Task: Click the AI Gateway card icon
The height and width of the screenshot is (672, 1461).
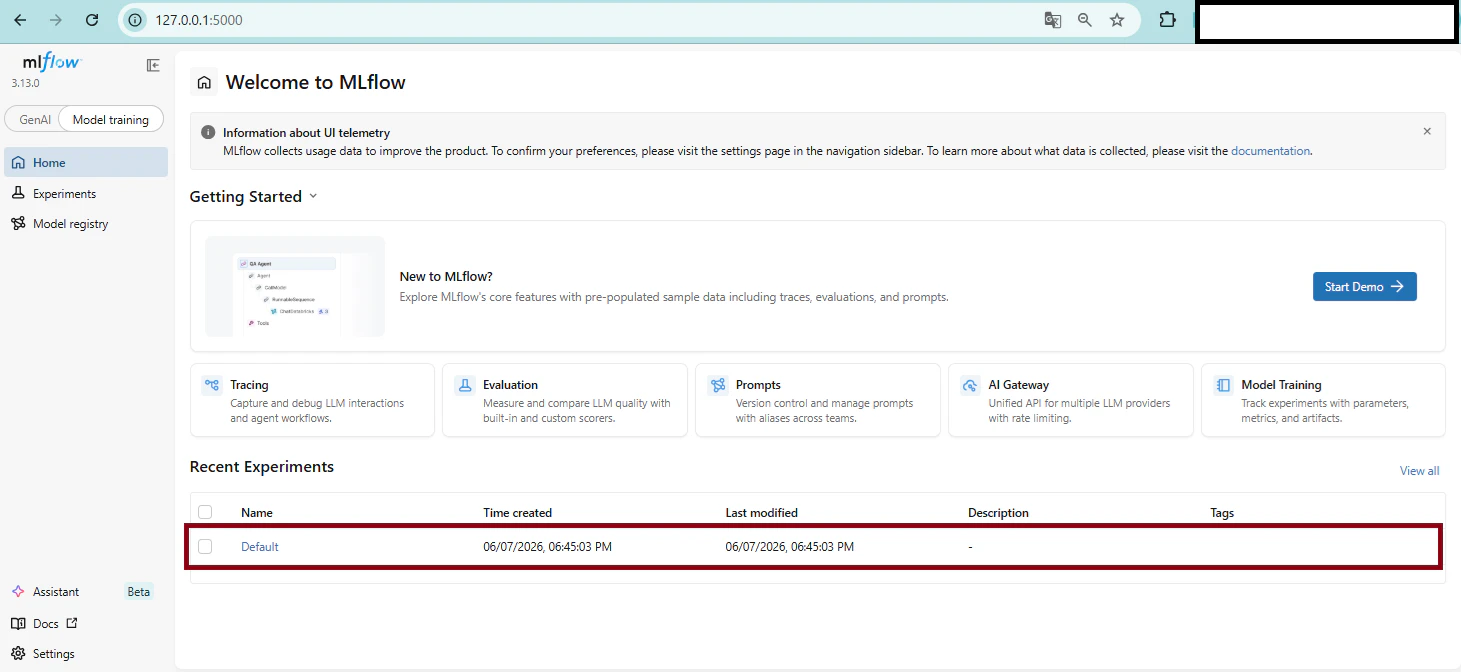Action: pyautogui.click(x=970, y=386)
